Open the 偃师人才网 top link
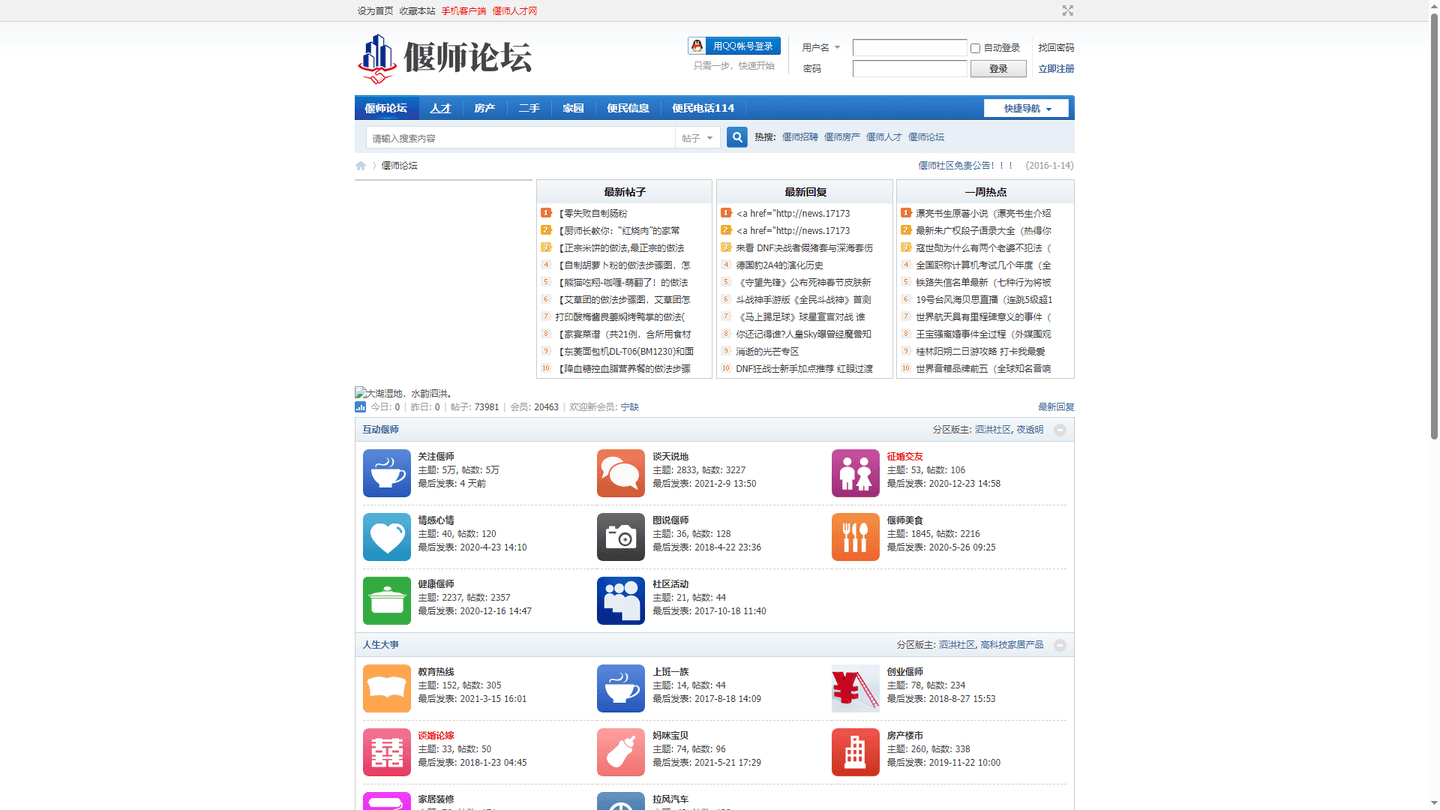 (515, 11)
